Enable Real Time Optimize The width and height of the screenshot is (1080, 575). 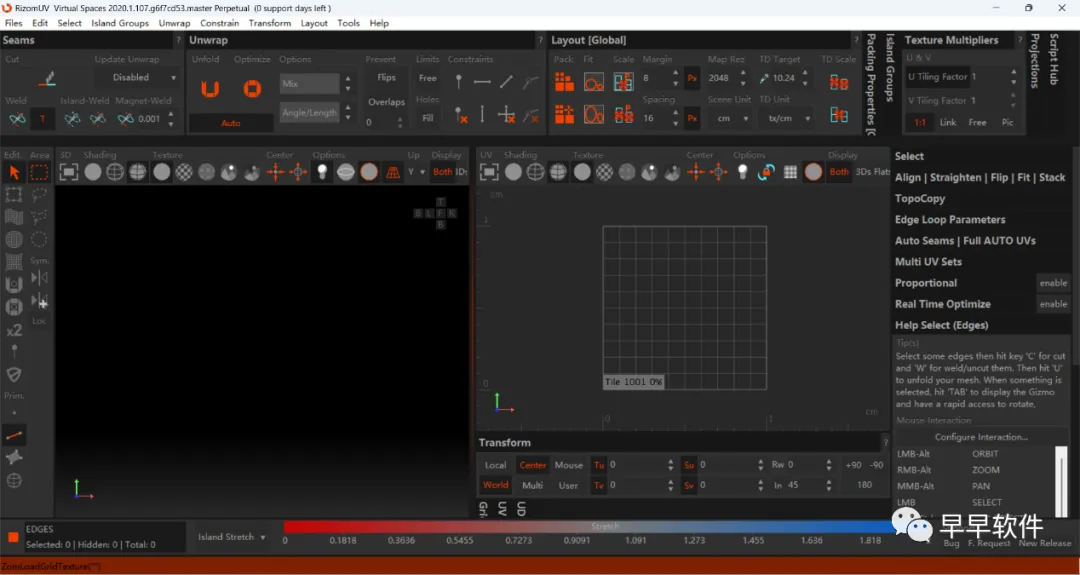tap(1053, 304)
